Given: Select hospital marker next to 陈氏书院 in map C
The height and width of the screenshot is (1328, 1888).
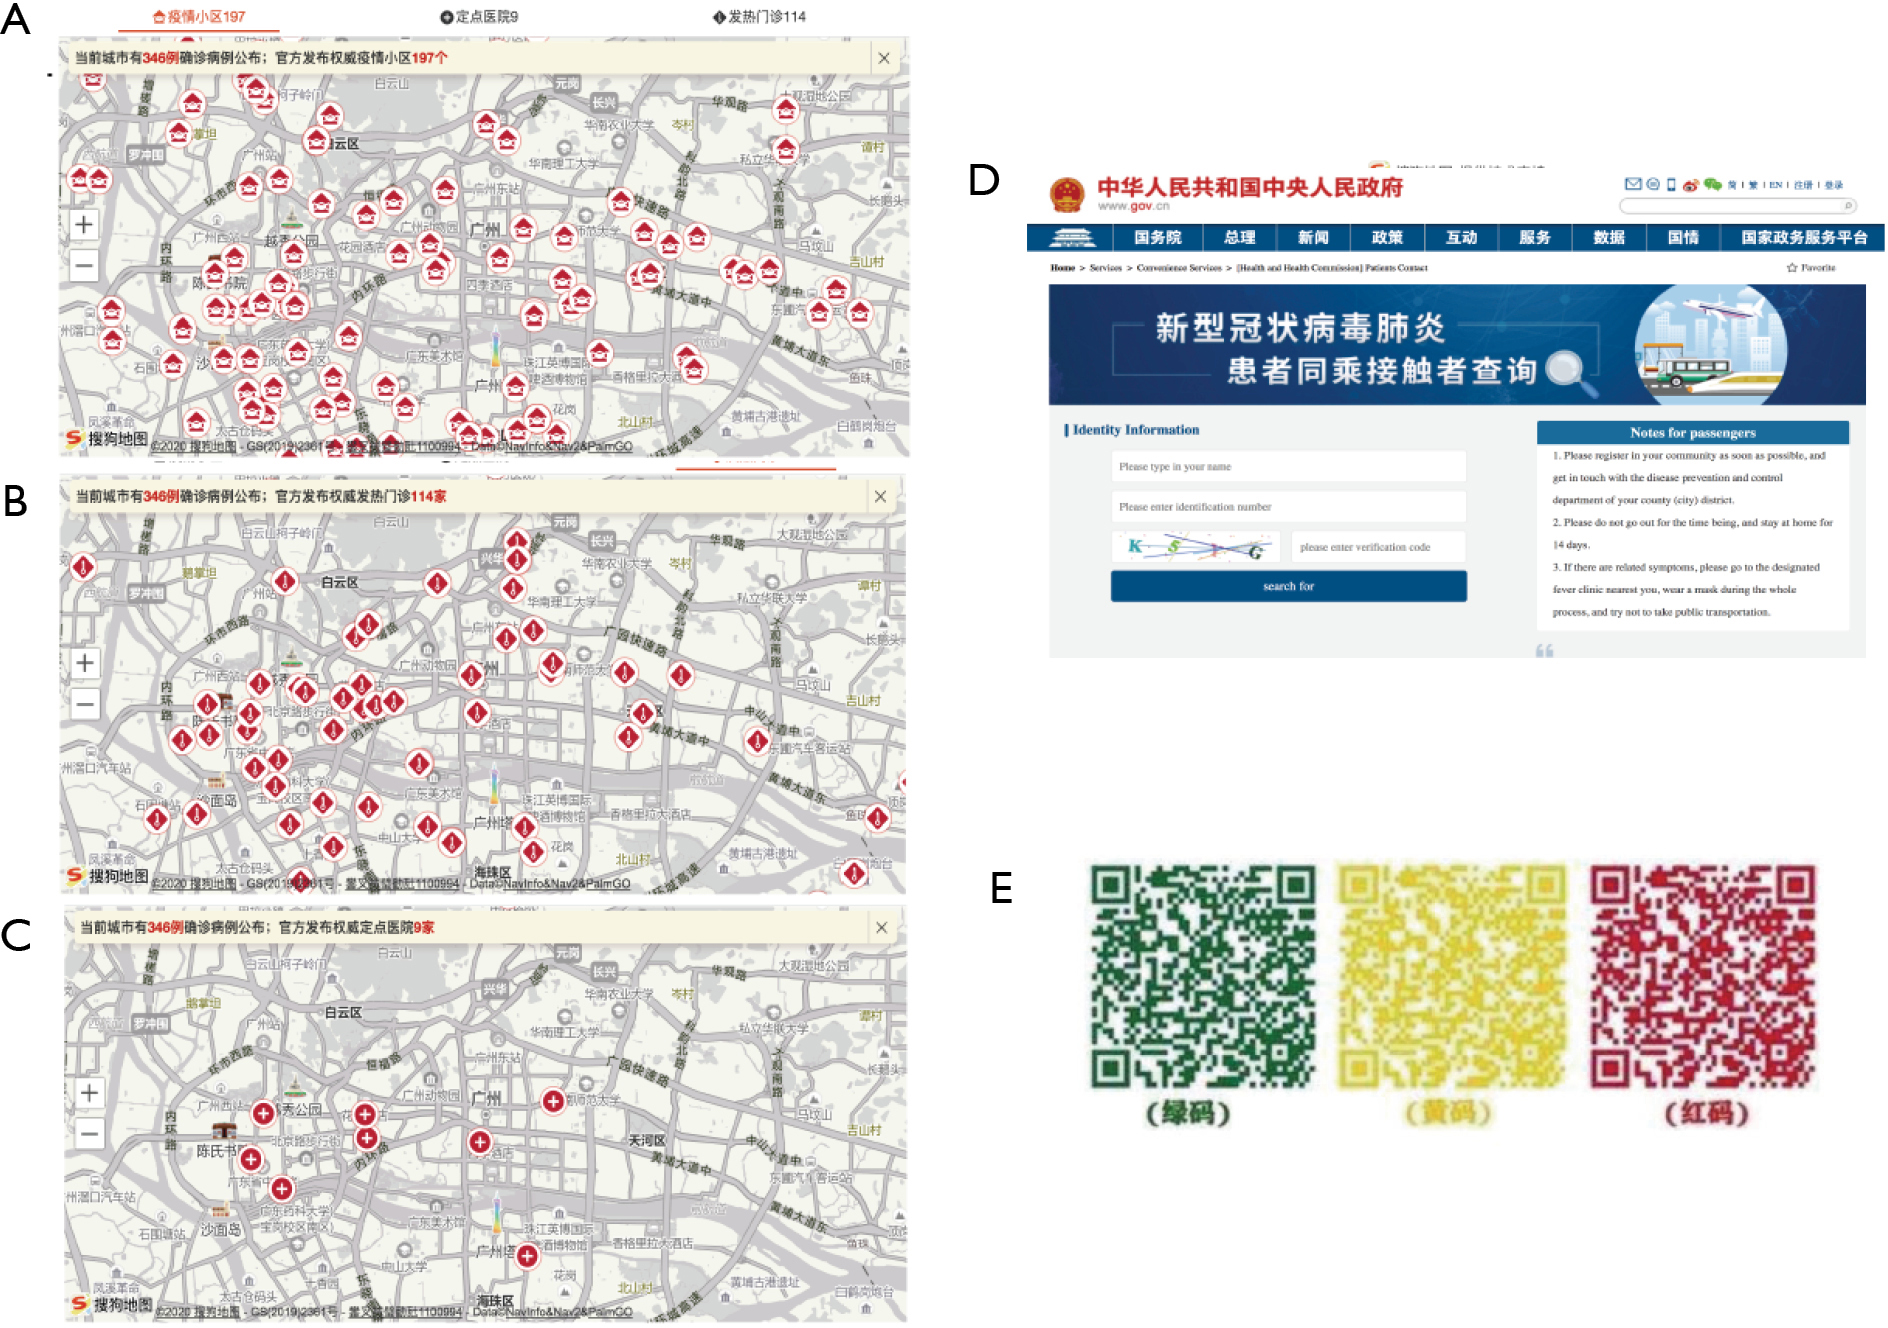Looking at the screenshot, I should (x=251, y=1159).
